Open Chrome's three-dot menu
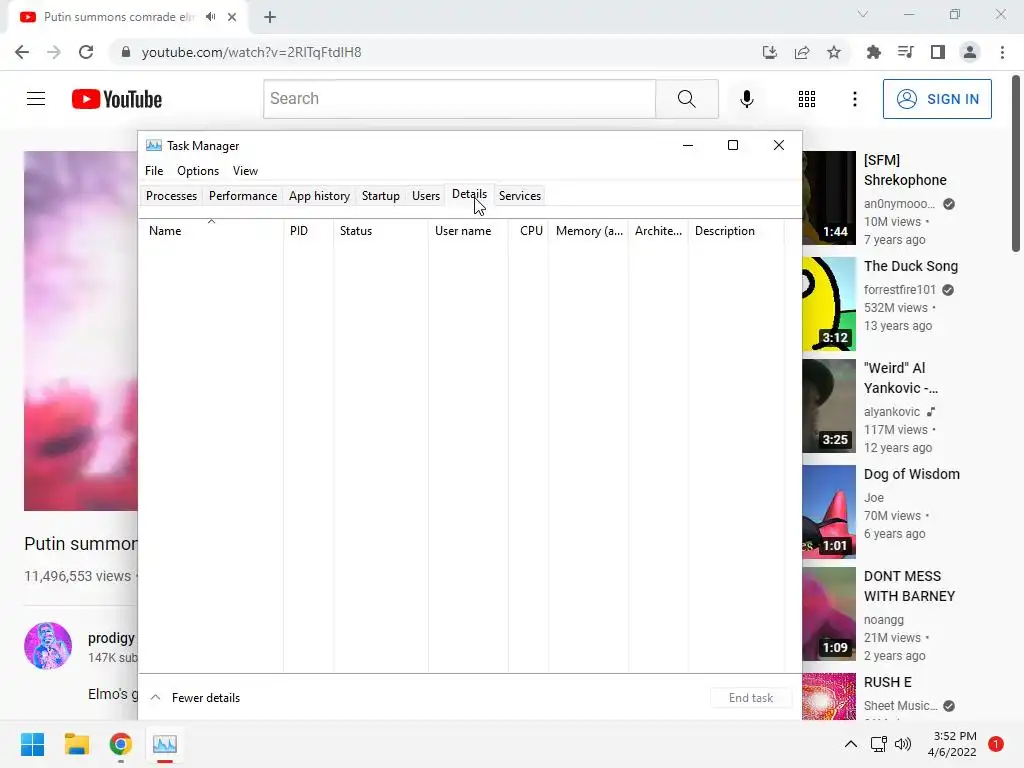 point(1002,52)
